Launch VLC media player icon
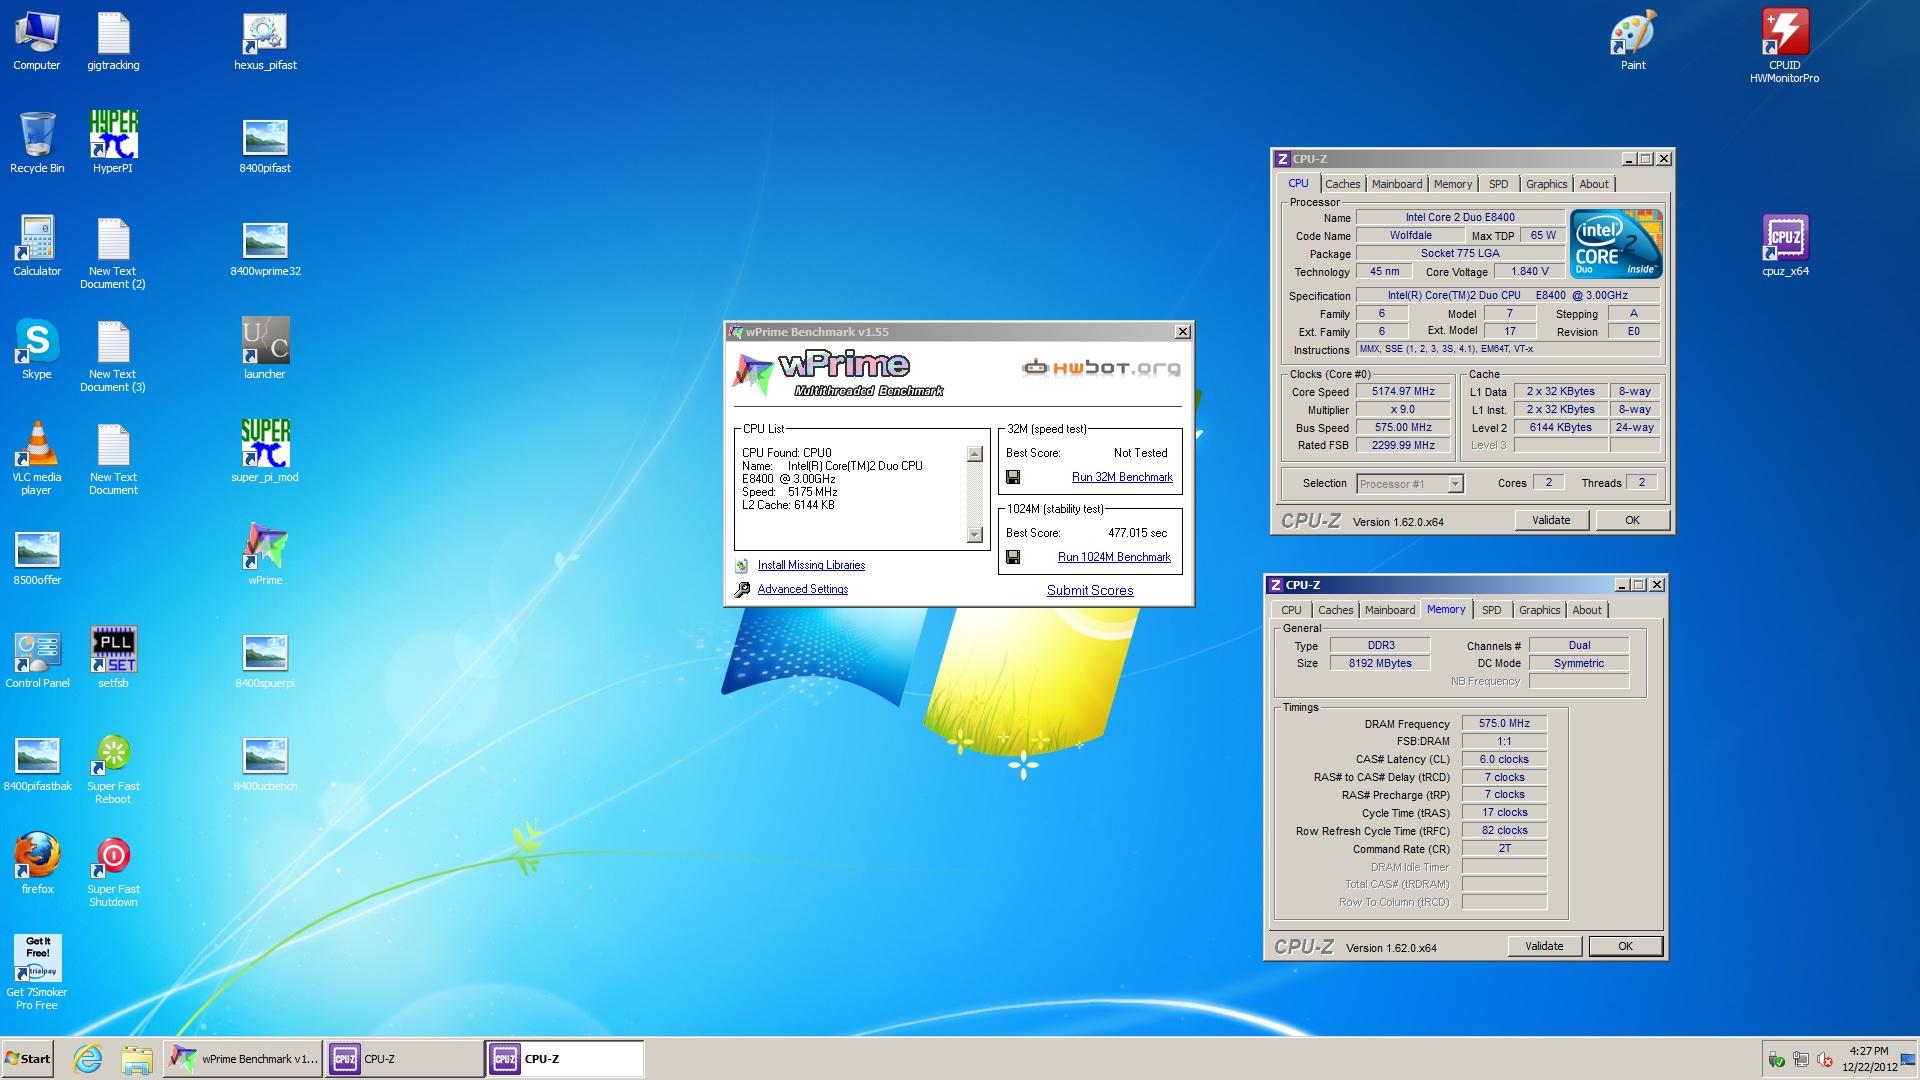The height and width of the screenshot is (1080, 1920). (37, 458)
